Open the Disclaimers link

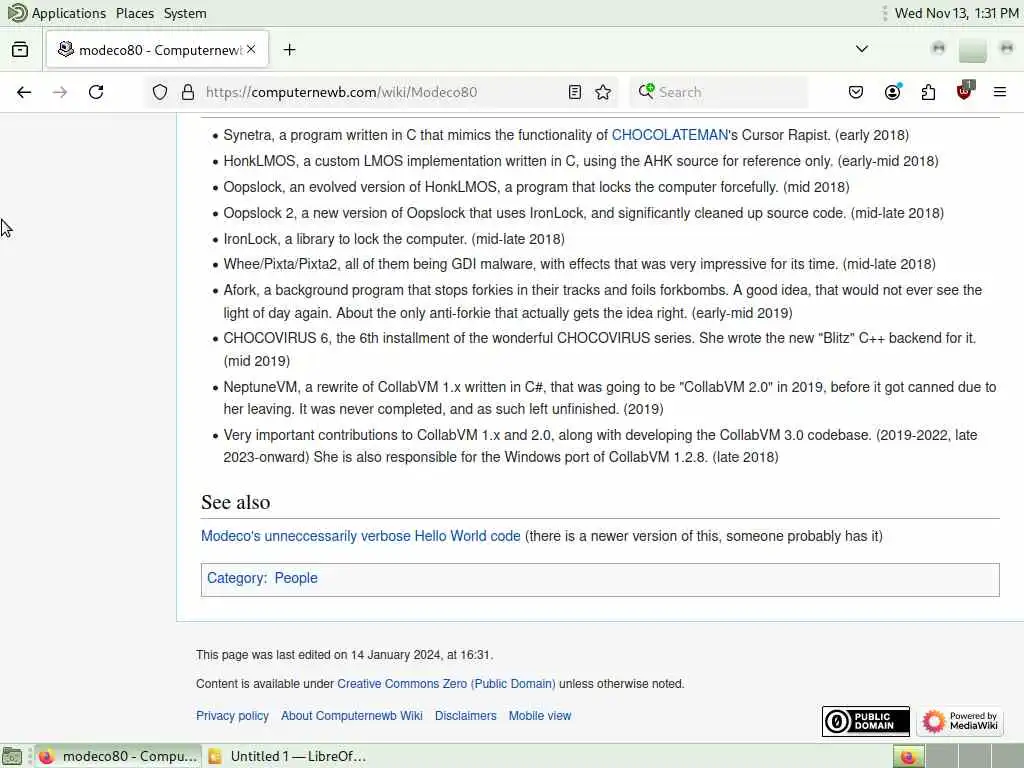tap(466, 716)
